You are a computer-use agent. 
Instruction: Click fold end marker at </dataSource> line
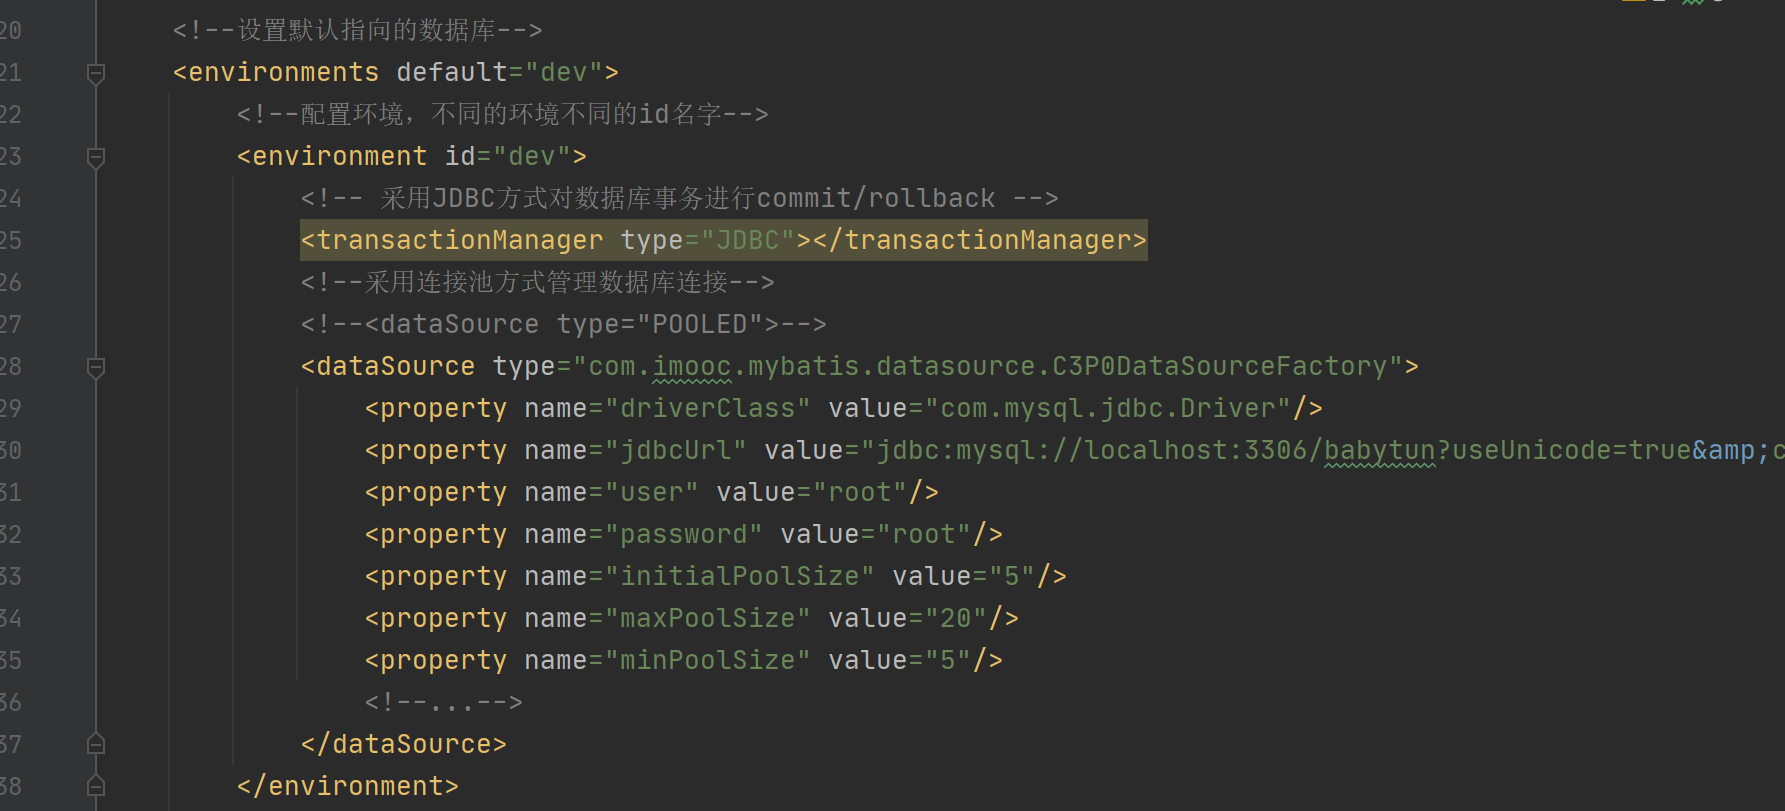pyautogui.click(x=96, y=743)
